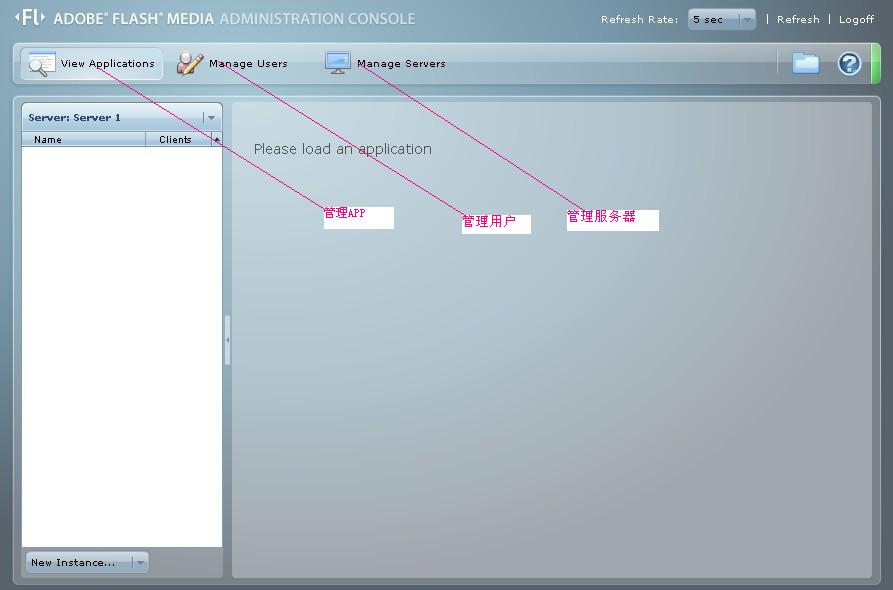This screenshot has height=590, width=893.
Task: Open the View Applications tab
Action: coord(92,64)
